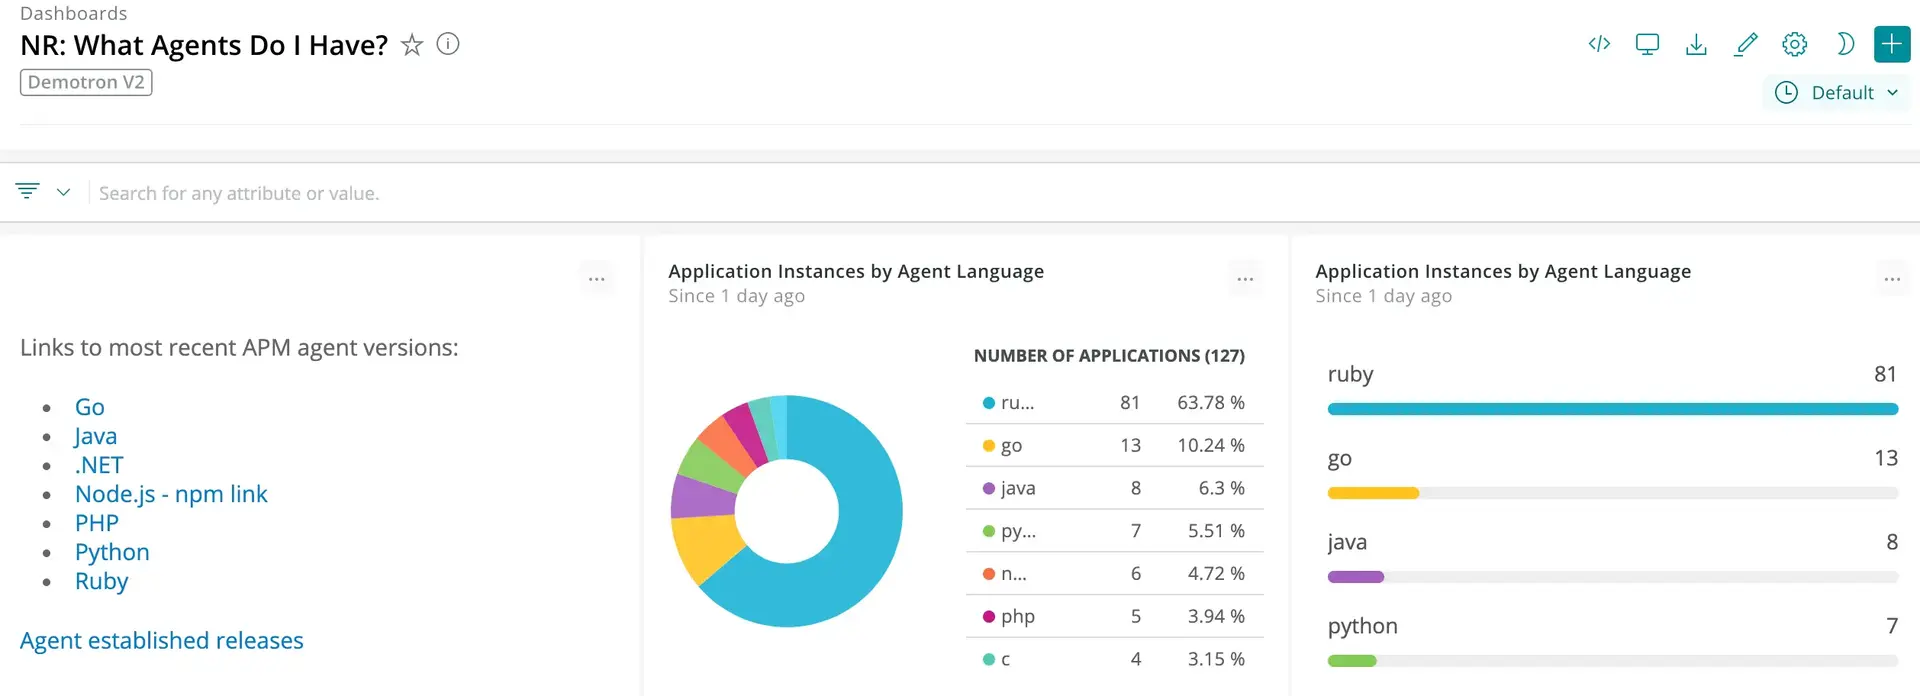Open the Default time picker dropdown

pos(1836,93)
